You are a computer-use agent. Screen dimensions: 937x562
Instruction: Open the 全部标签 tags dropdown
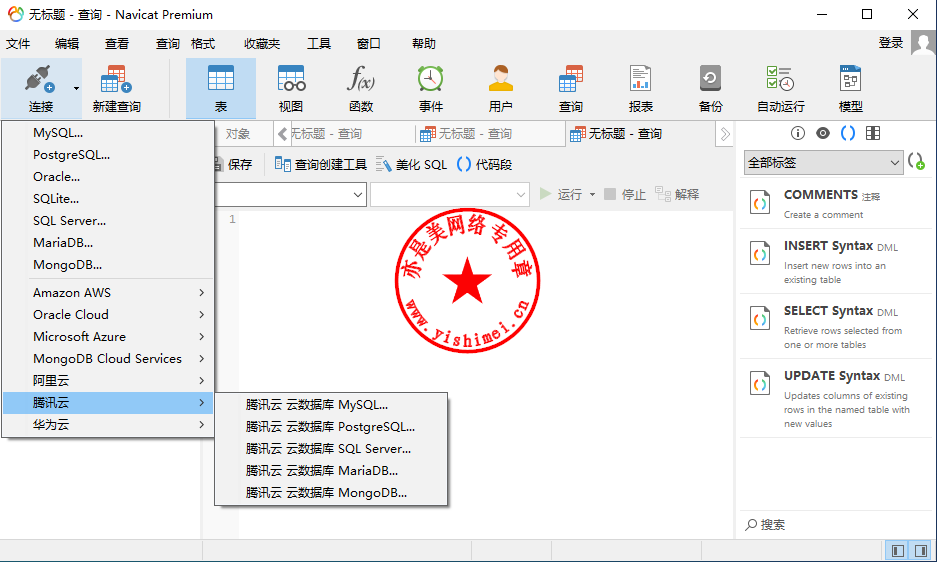pyautogui.click(x=823, y=163)
